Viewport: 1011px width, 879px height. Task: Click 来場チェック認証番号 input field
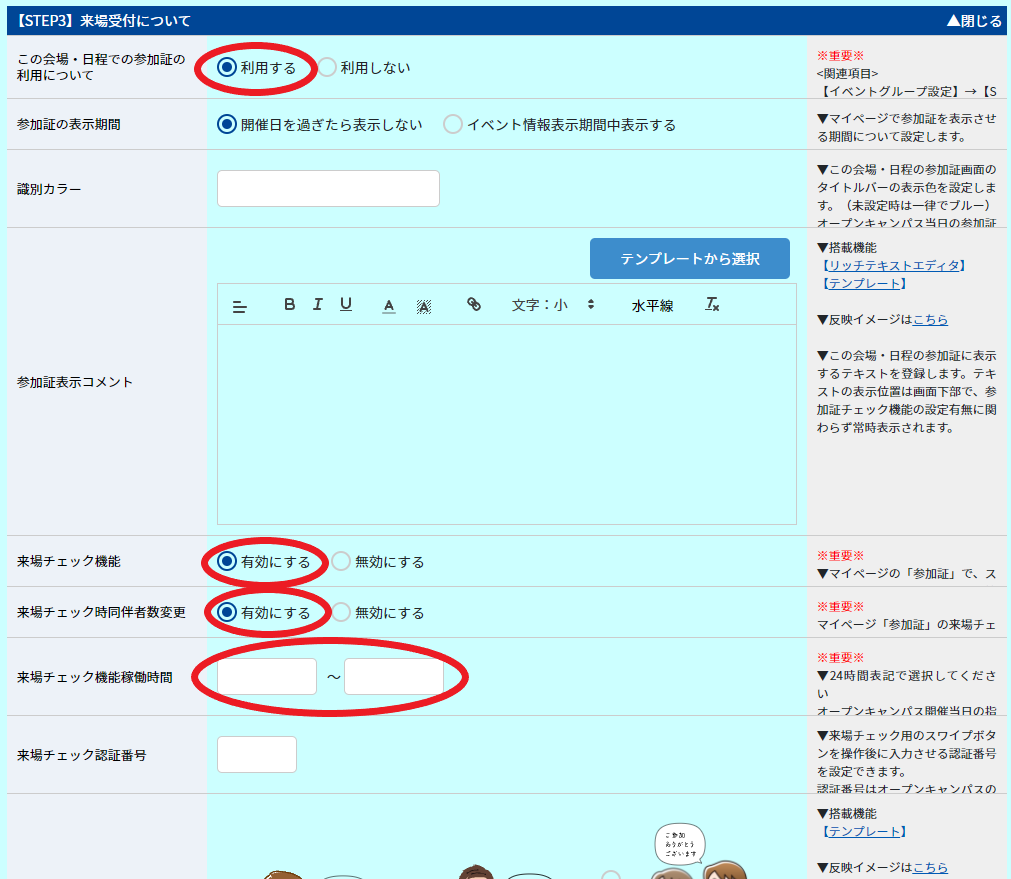click(257, 755)
